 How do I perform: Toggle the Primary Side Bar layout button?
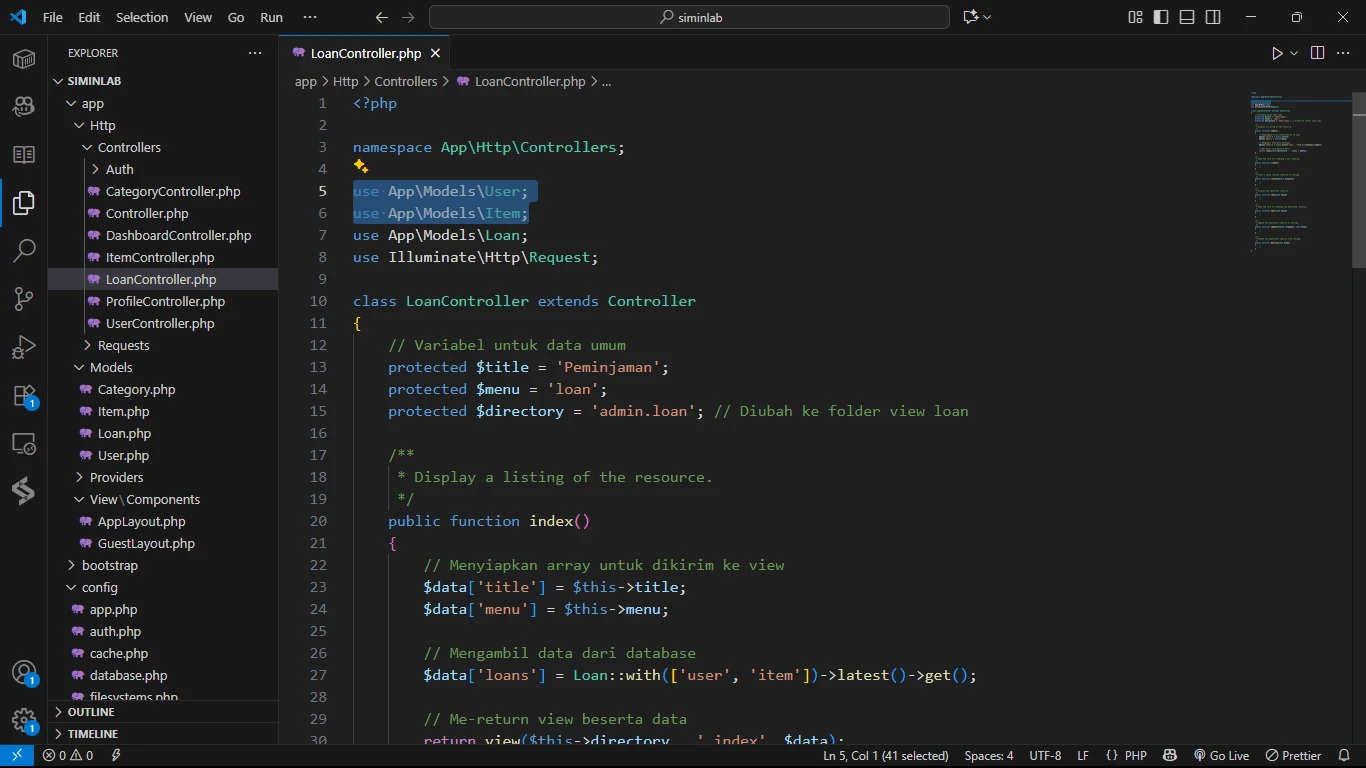click(1161, 17)
